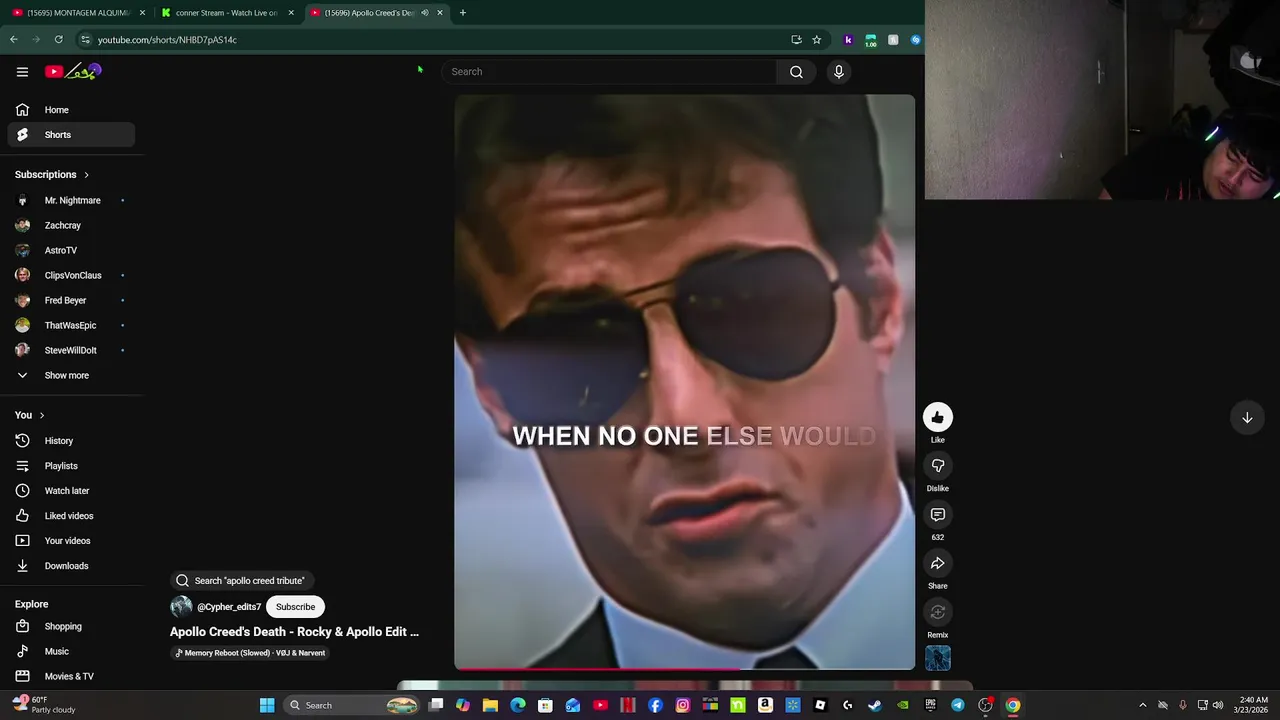The image size is (1280, 720).
Task: View site information icon in address bar
Action: [x=85, y=39]
